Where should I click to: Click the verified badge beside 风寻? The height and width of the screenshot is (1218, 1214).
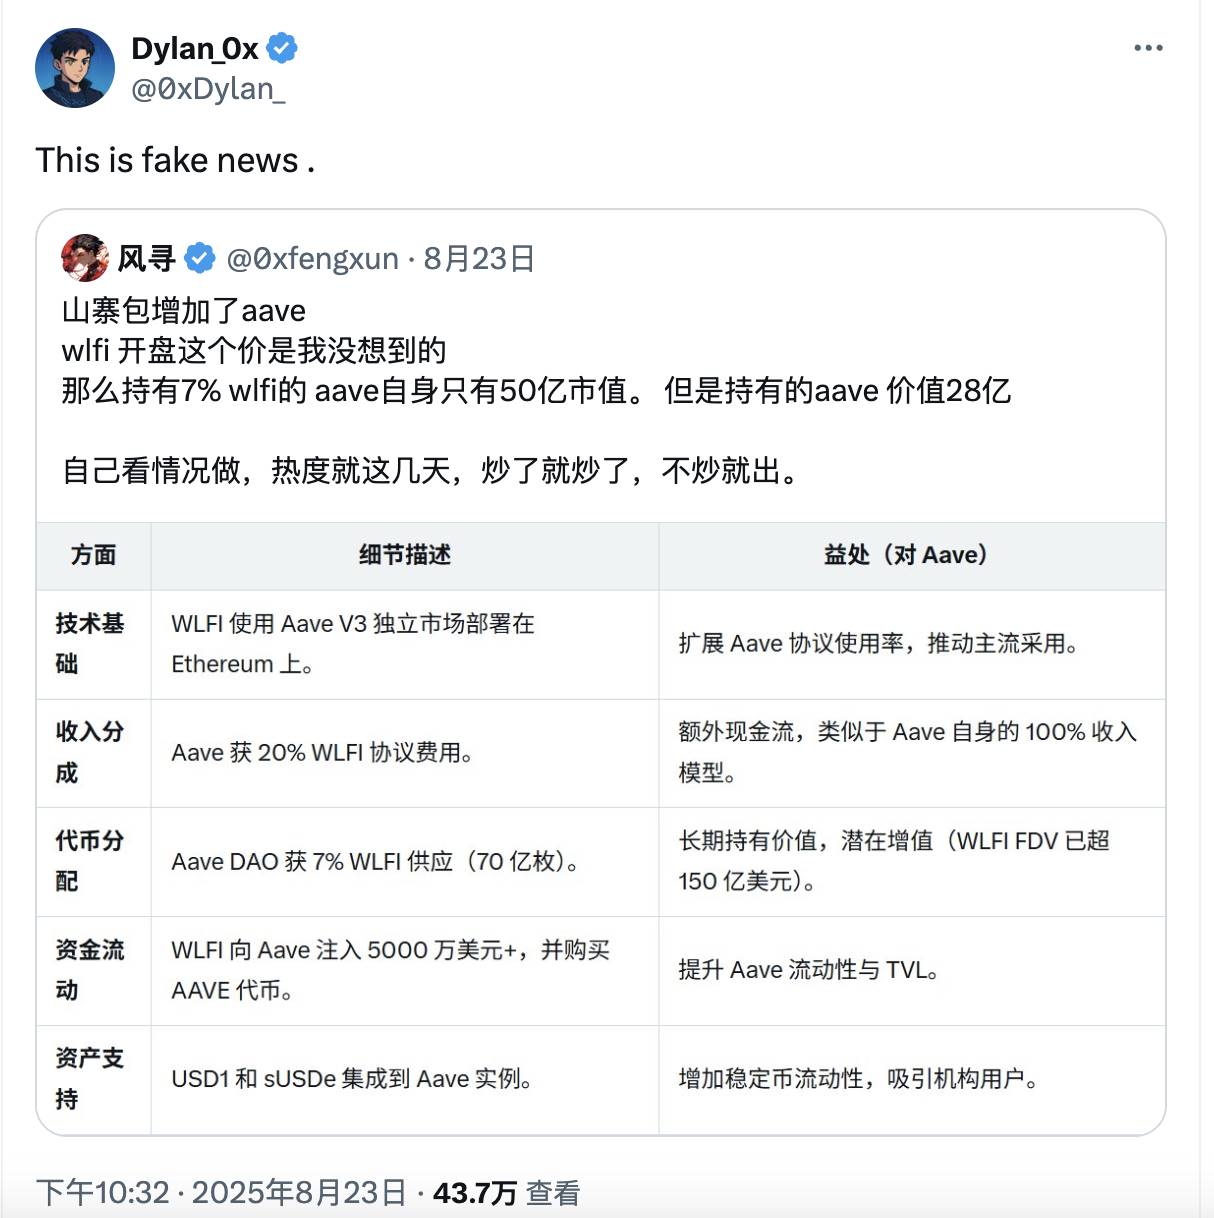click(x=200, y=257)
